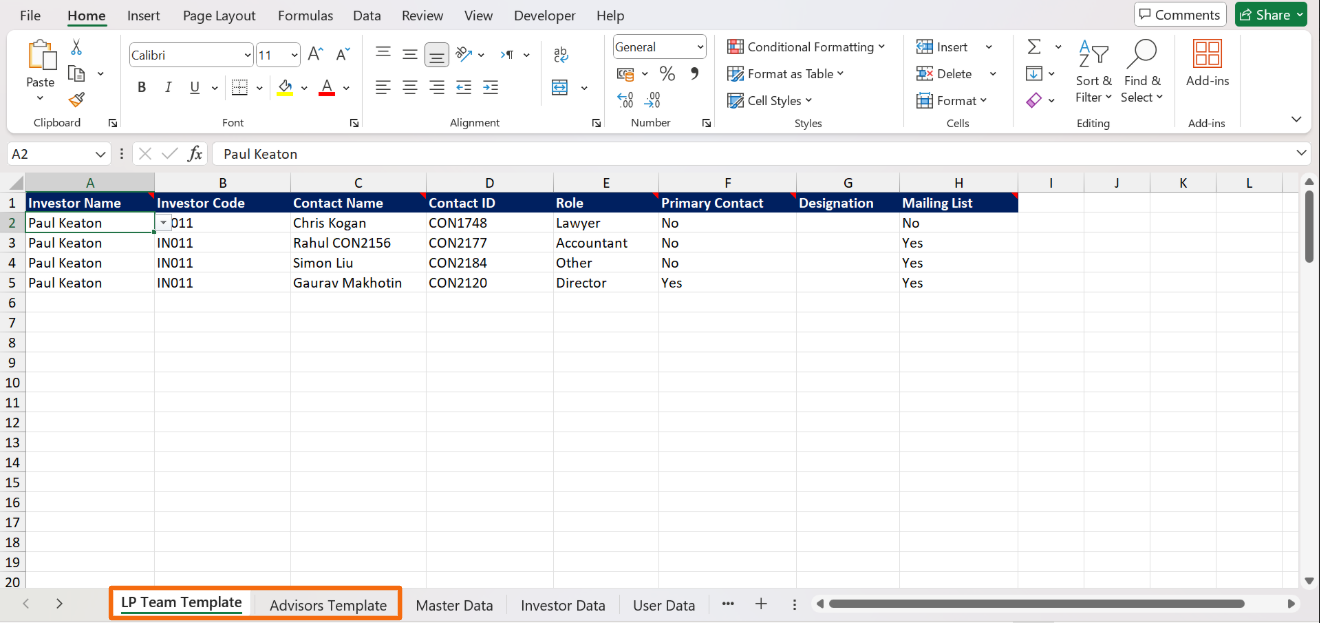Click the Cut scissors icon

pyautogui.click(x=77, y=48)
